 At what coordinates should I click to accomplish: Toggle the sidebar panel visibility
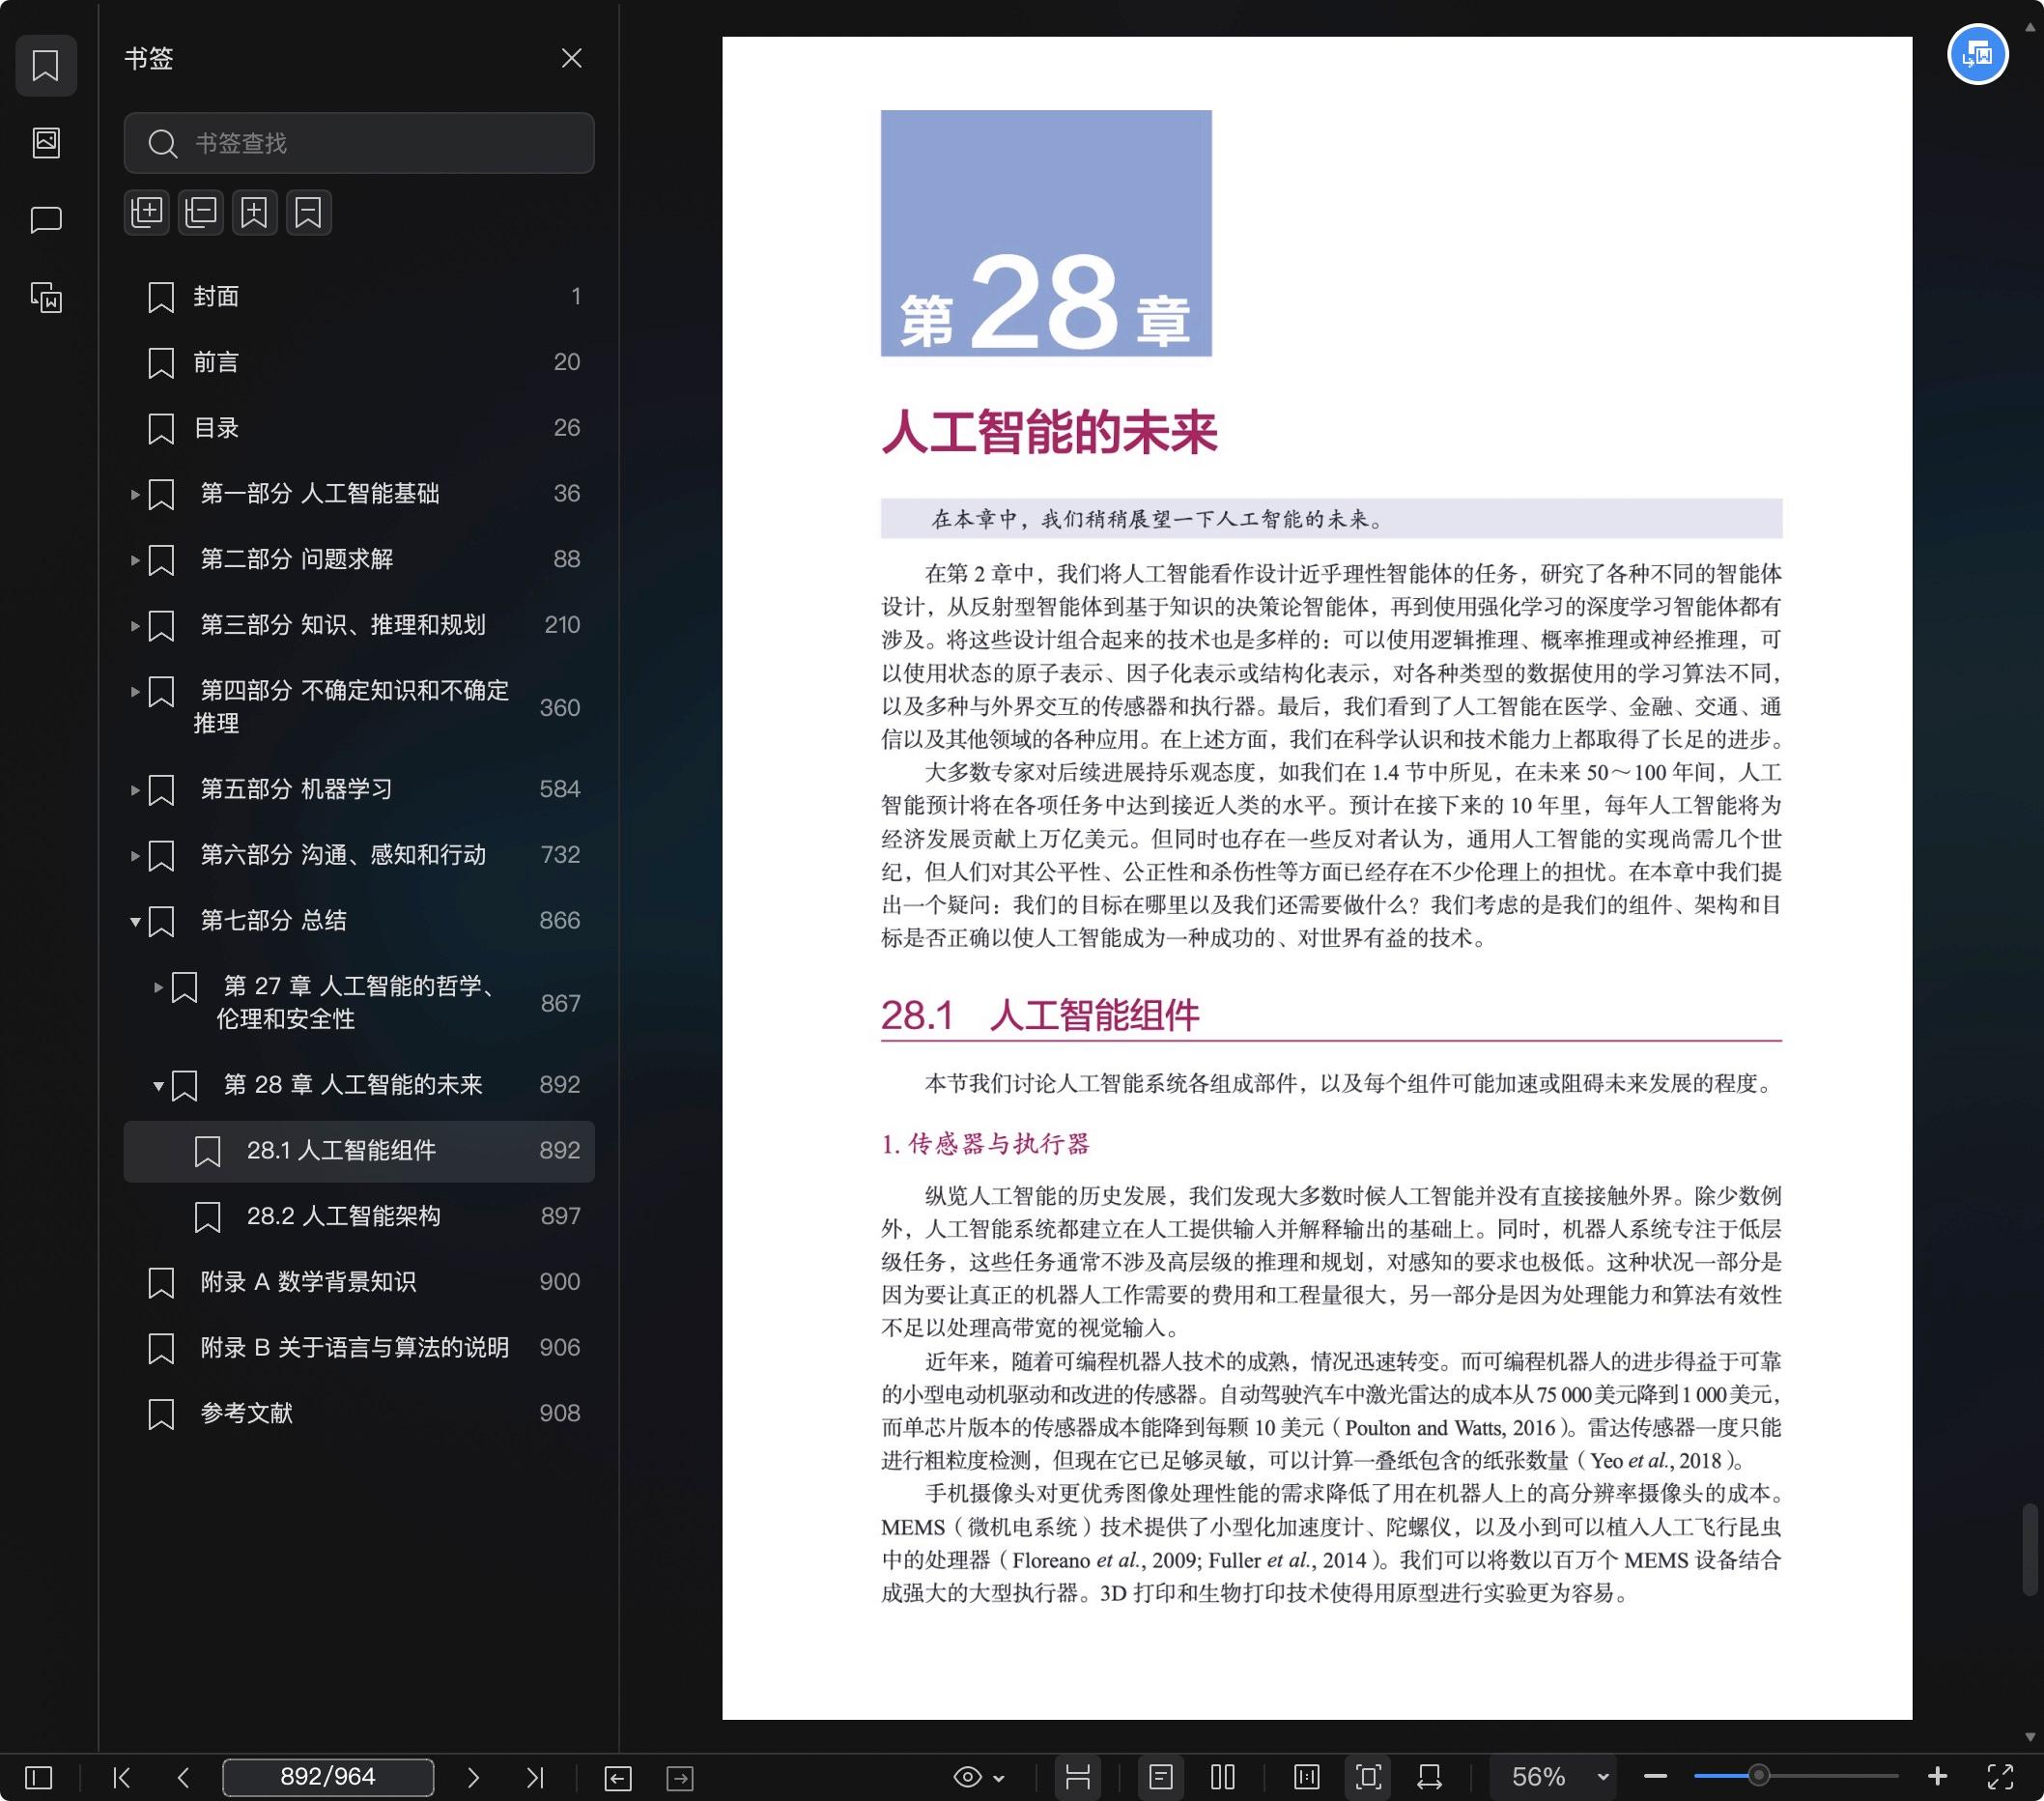(x=38, y=1777)
